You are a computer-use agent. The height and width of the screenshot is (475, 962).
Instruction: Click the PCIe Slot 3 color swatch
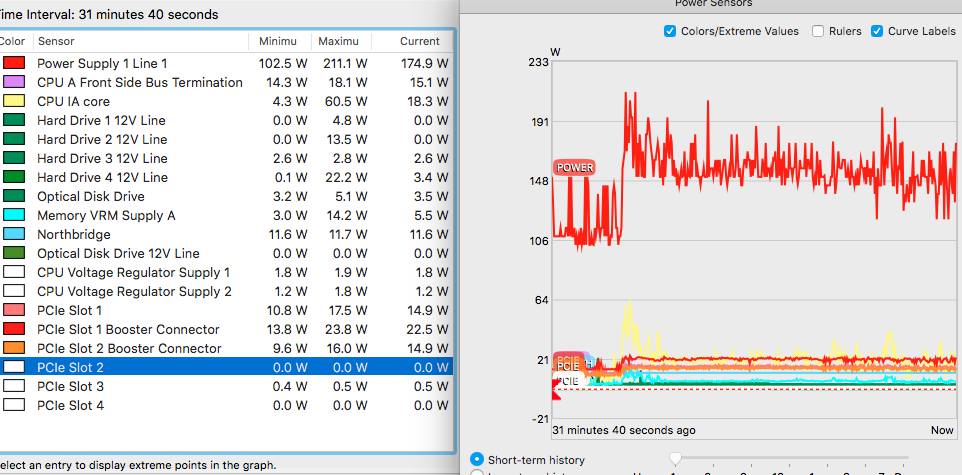[13, 386]
